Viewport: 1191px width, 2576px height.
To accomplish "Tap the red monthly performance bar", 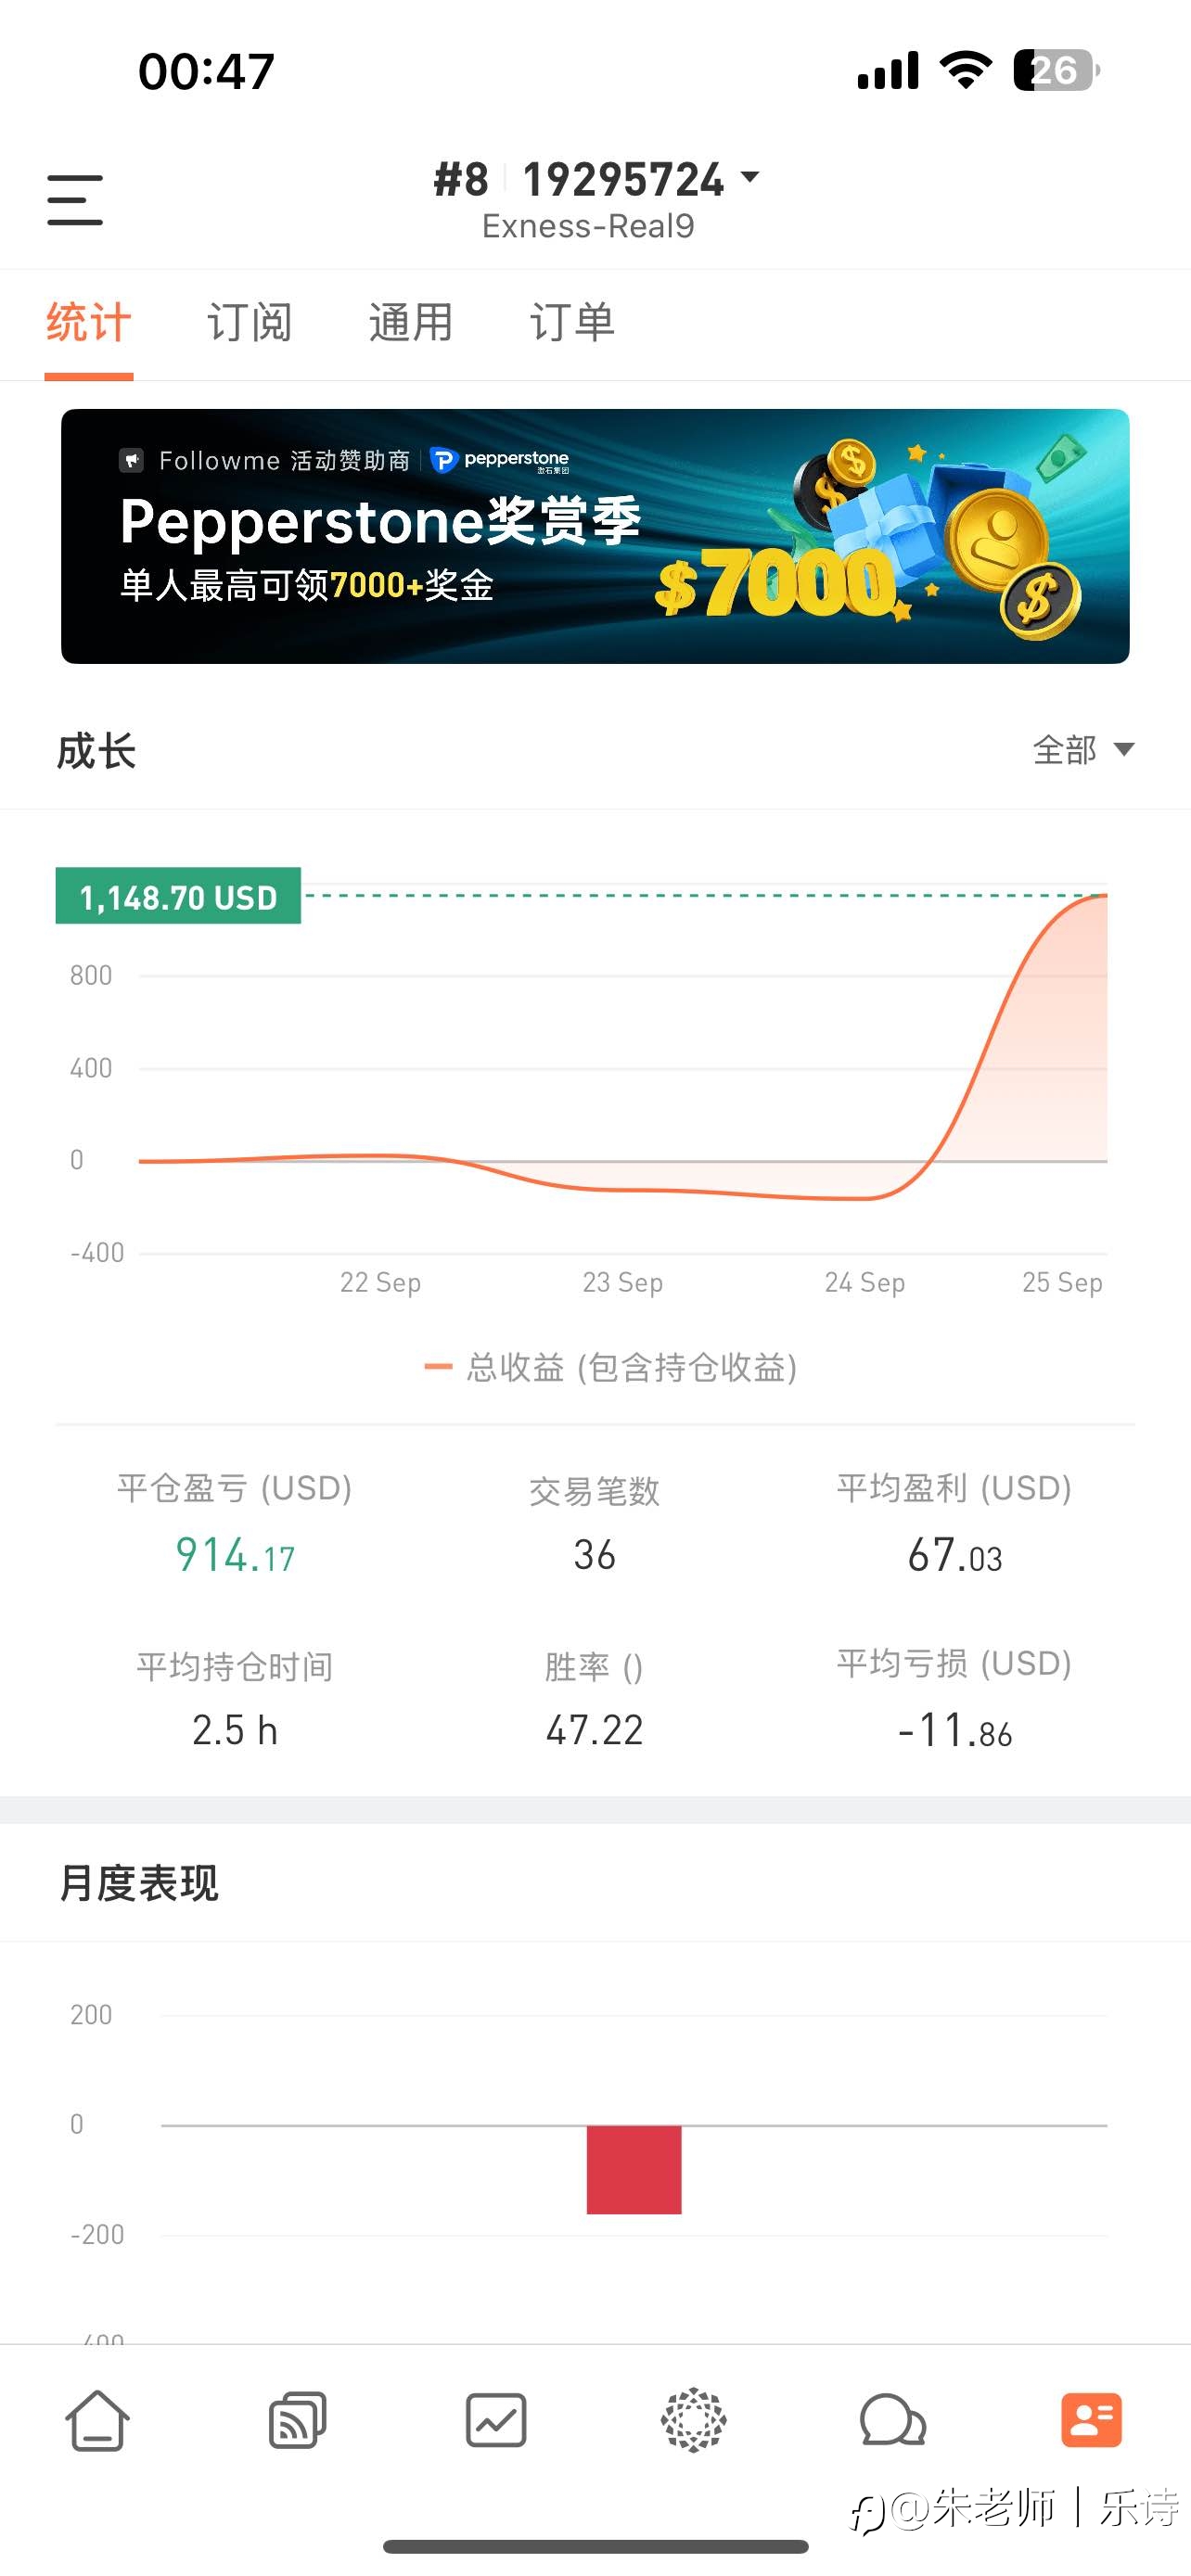I will 634,2169.
